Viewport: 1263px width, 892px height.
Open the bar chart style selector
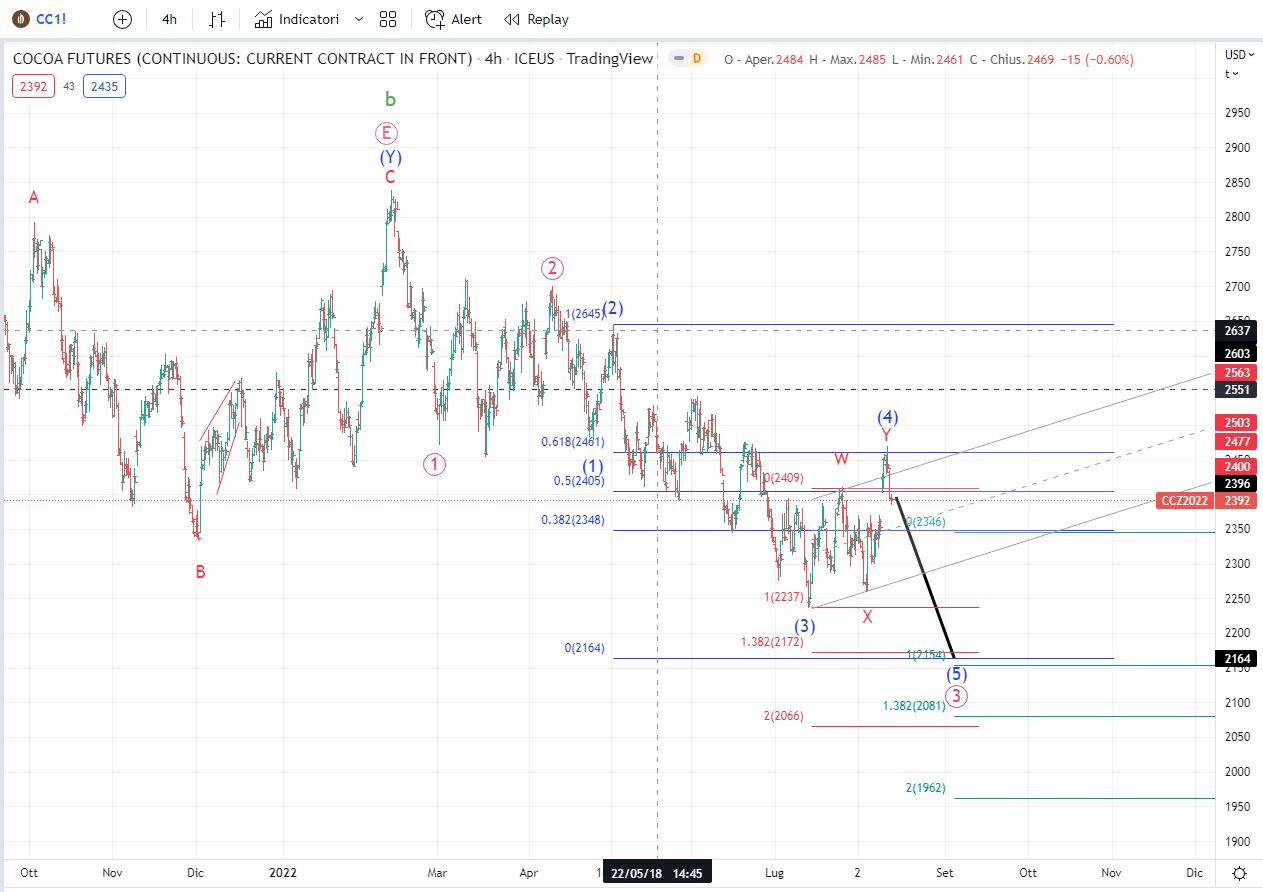pos(217,19)
